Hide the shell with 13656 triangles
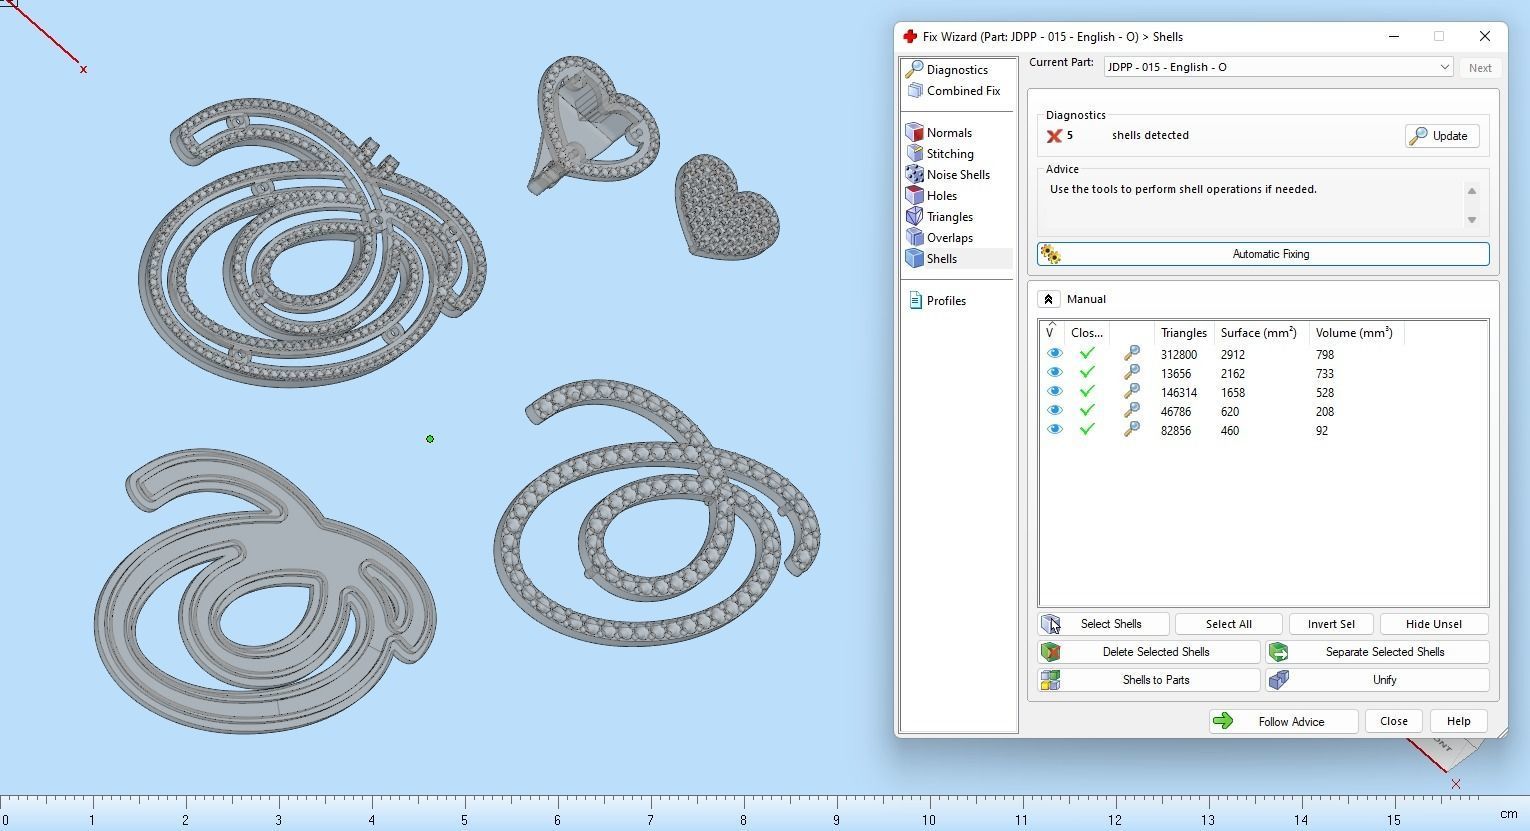 coord(1054,373)
